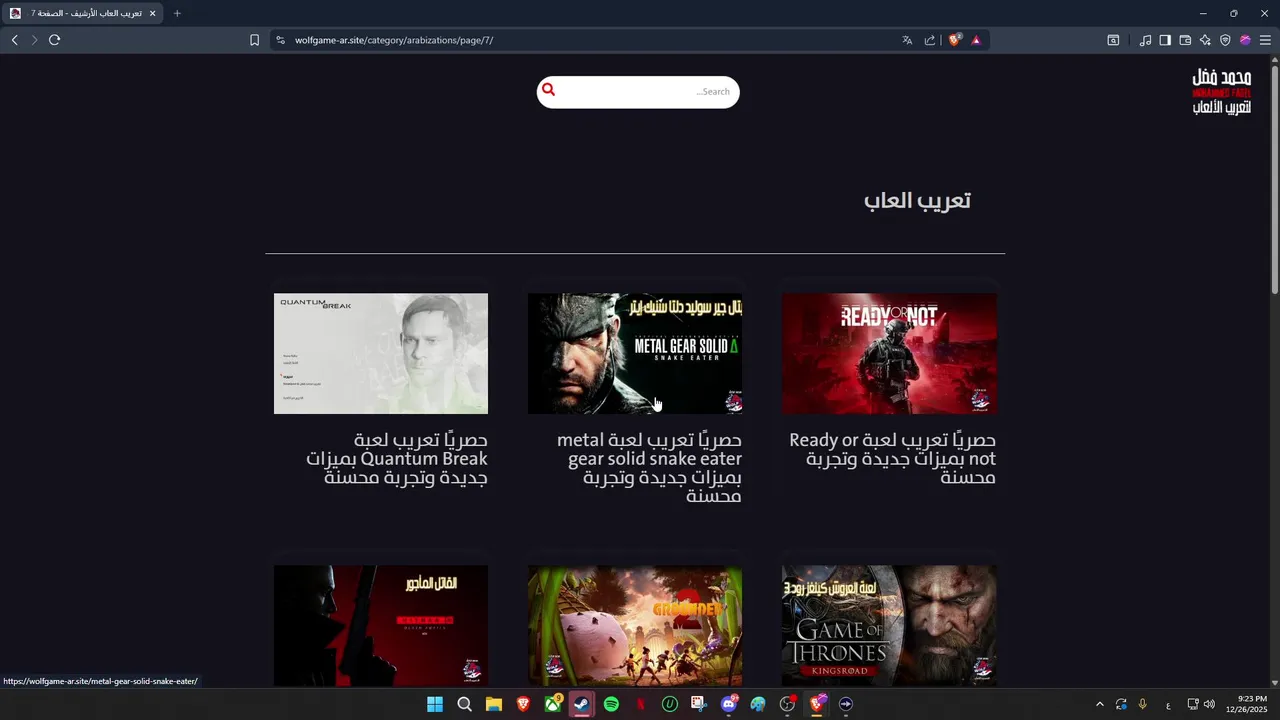Open the Mohamed Fadl site logo
Screen dimensions: 1280x720
point(1221,91)
